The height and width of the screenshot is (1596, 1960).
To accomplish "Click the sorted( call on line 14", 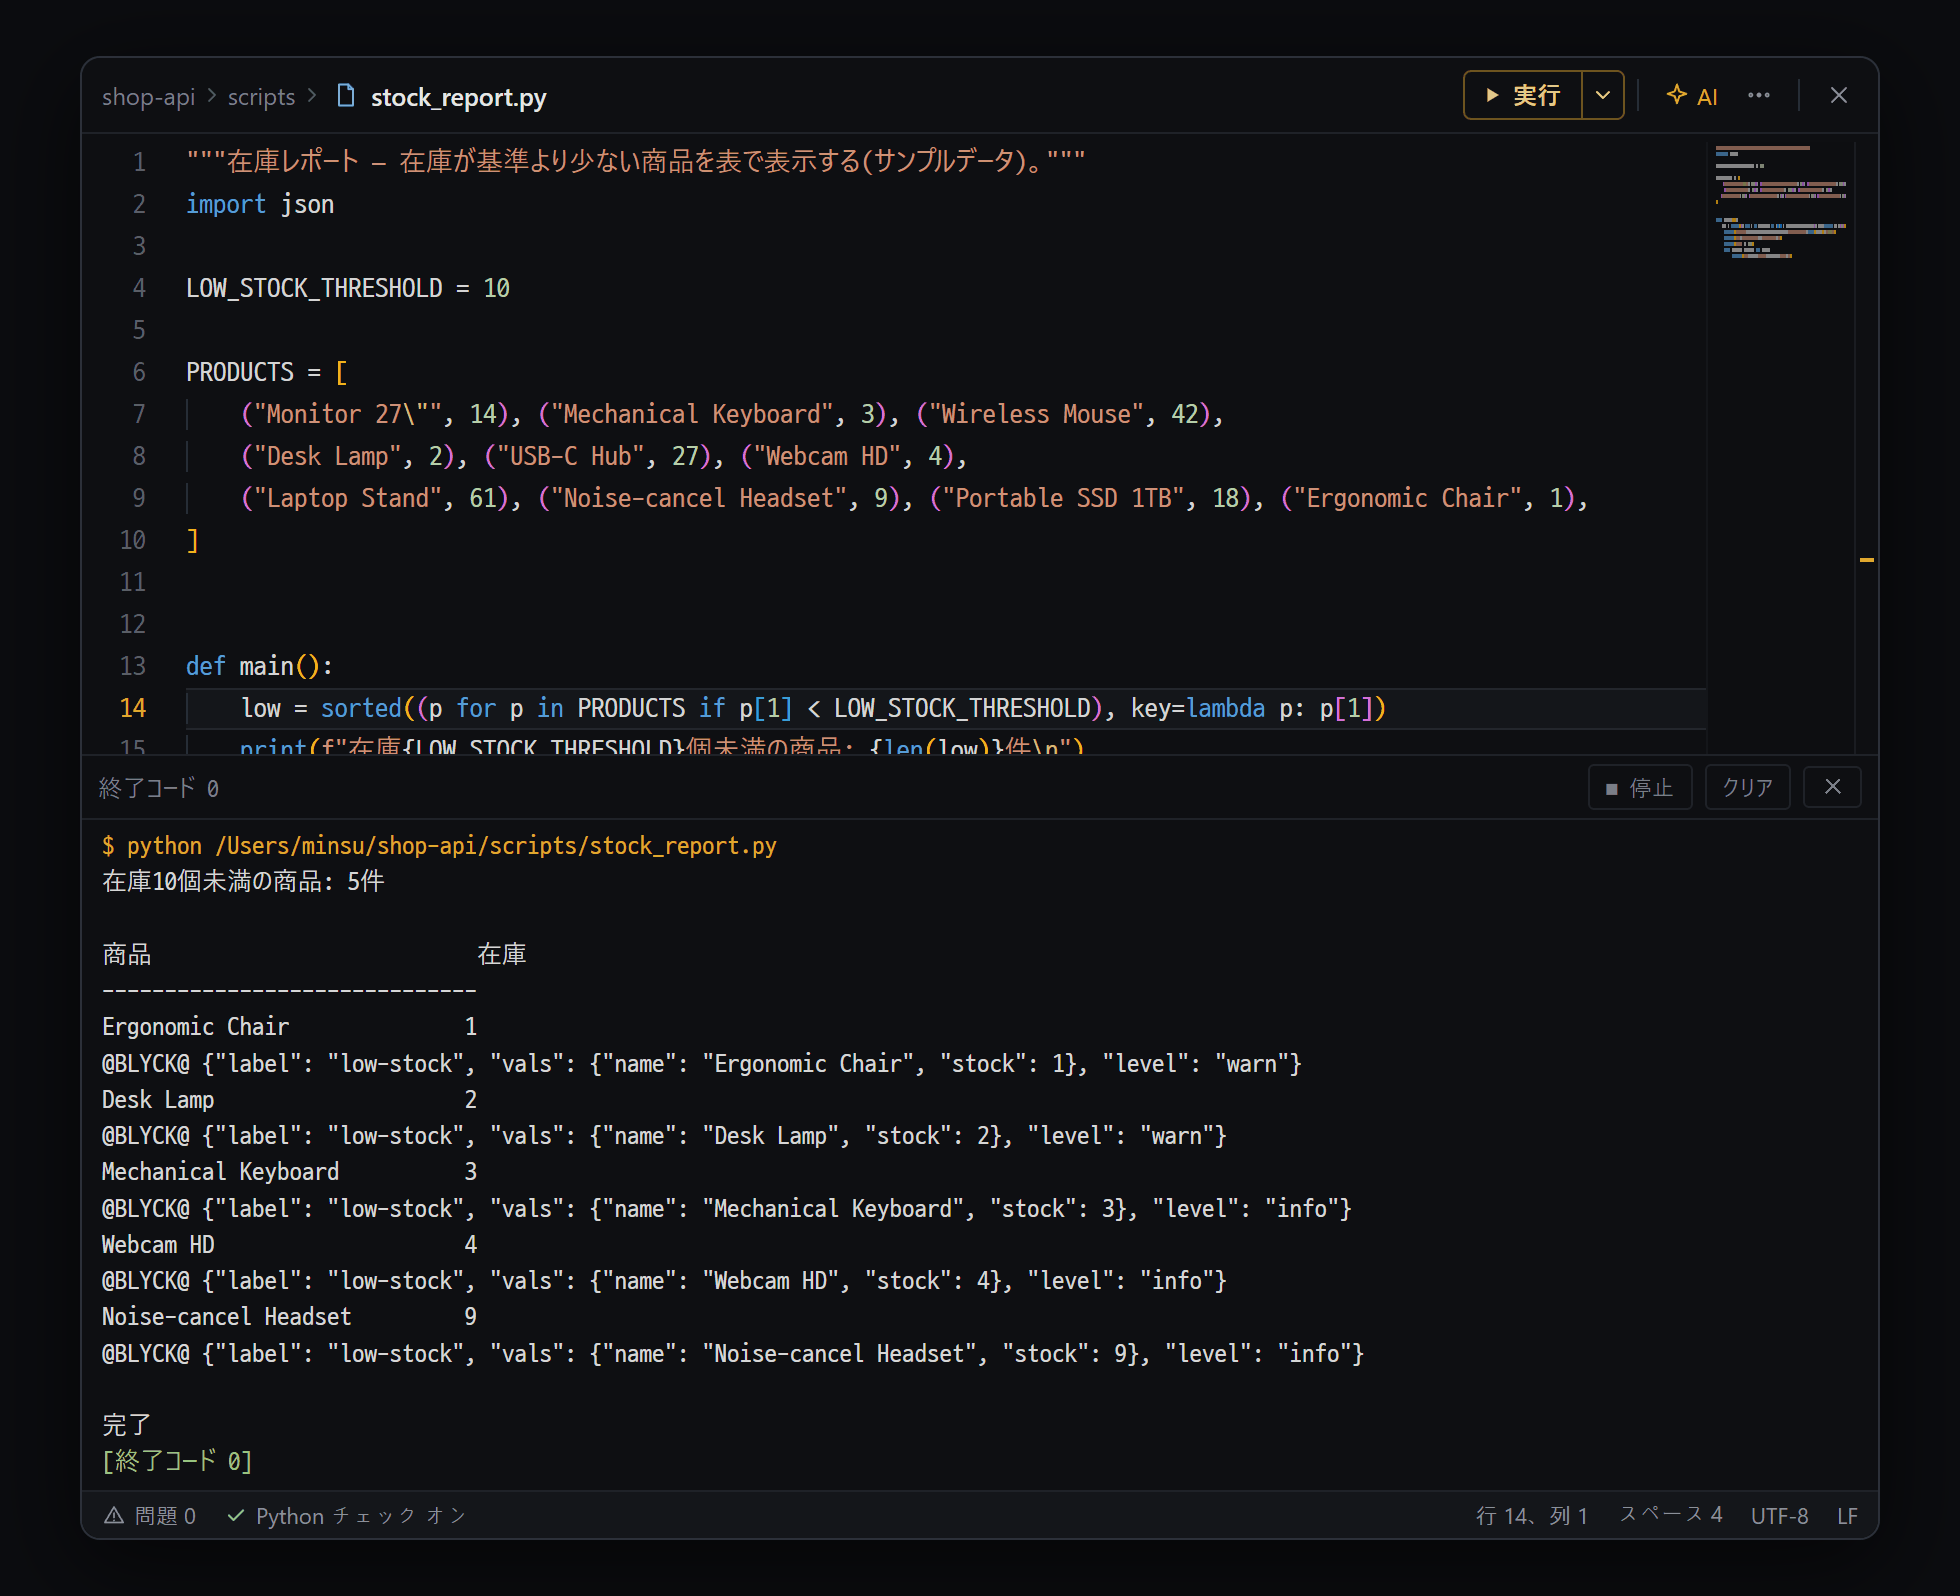I will (361, 708).
